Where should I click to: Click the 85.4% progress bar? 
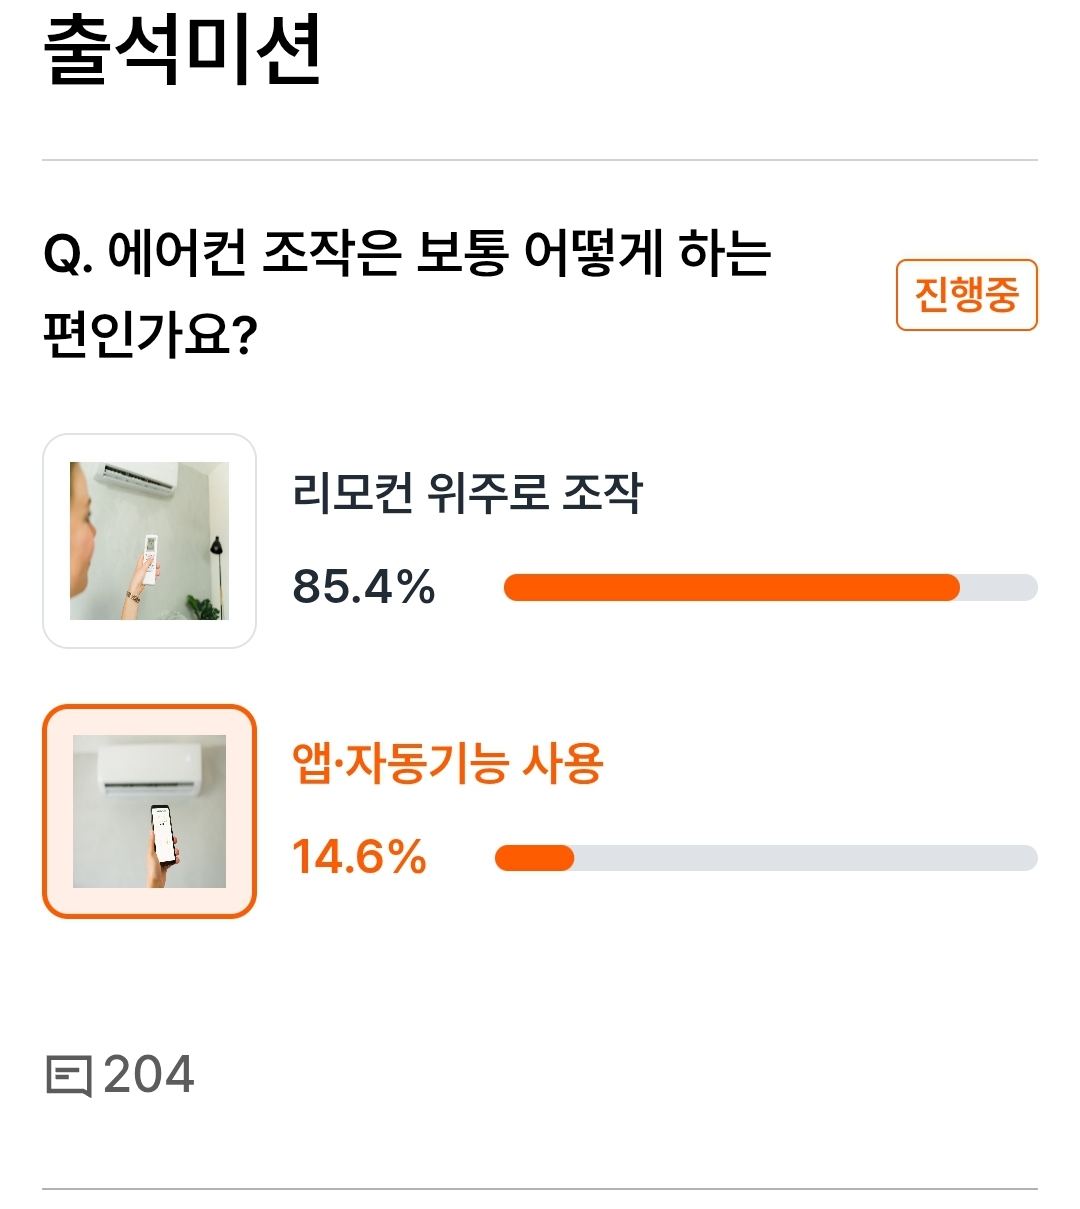pyautogui.click(x=770, y=587)
